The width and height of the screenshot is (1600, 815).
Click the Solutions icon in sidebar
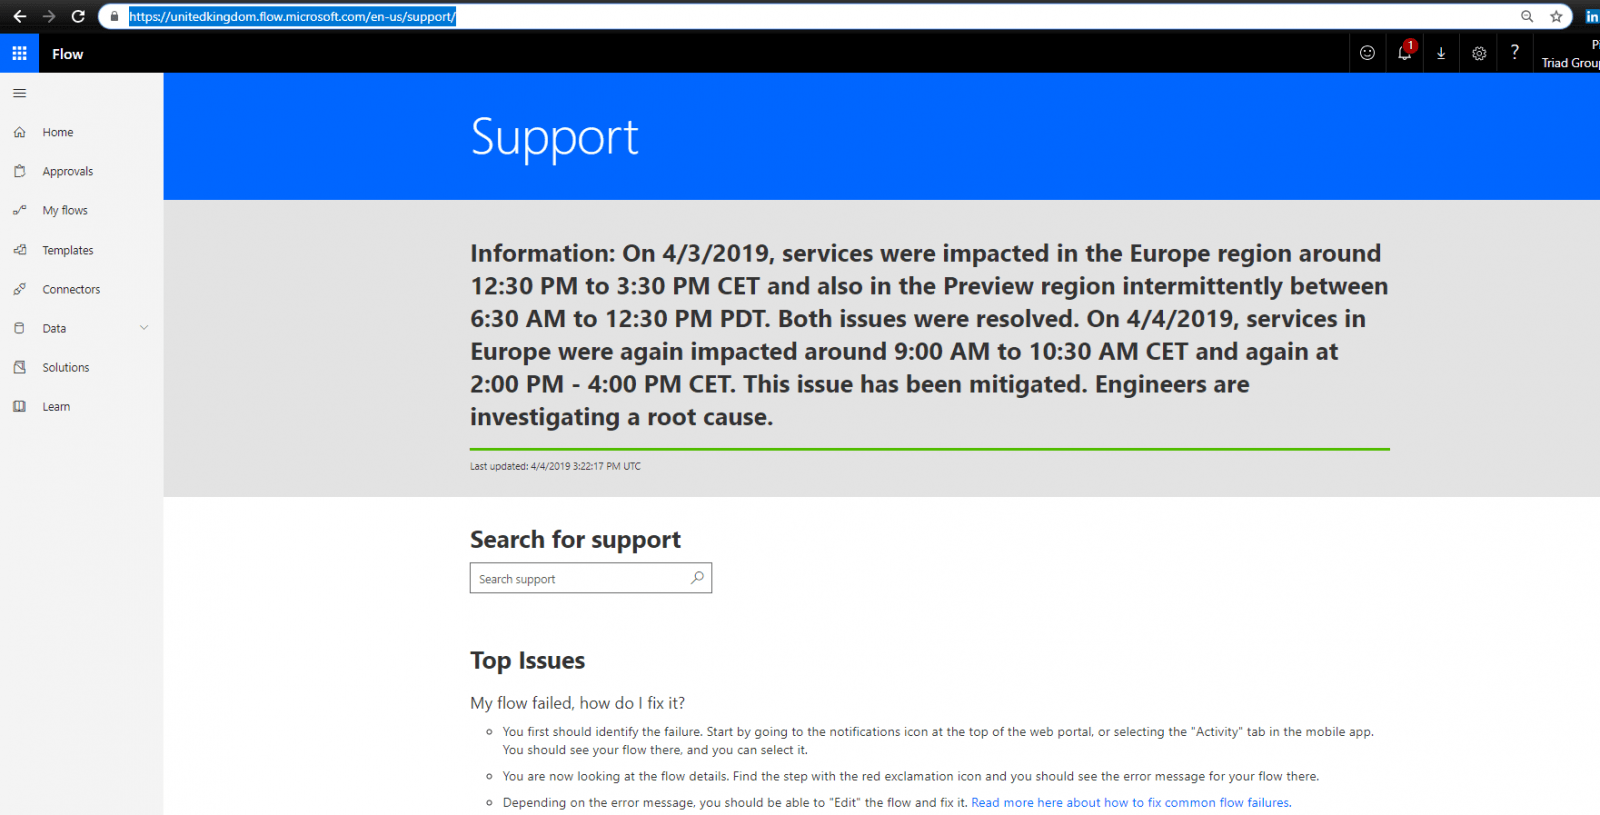click(19, 367)
